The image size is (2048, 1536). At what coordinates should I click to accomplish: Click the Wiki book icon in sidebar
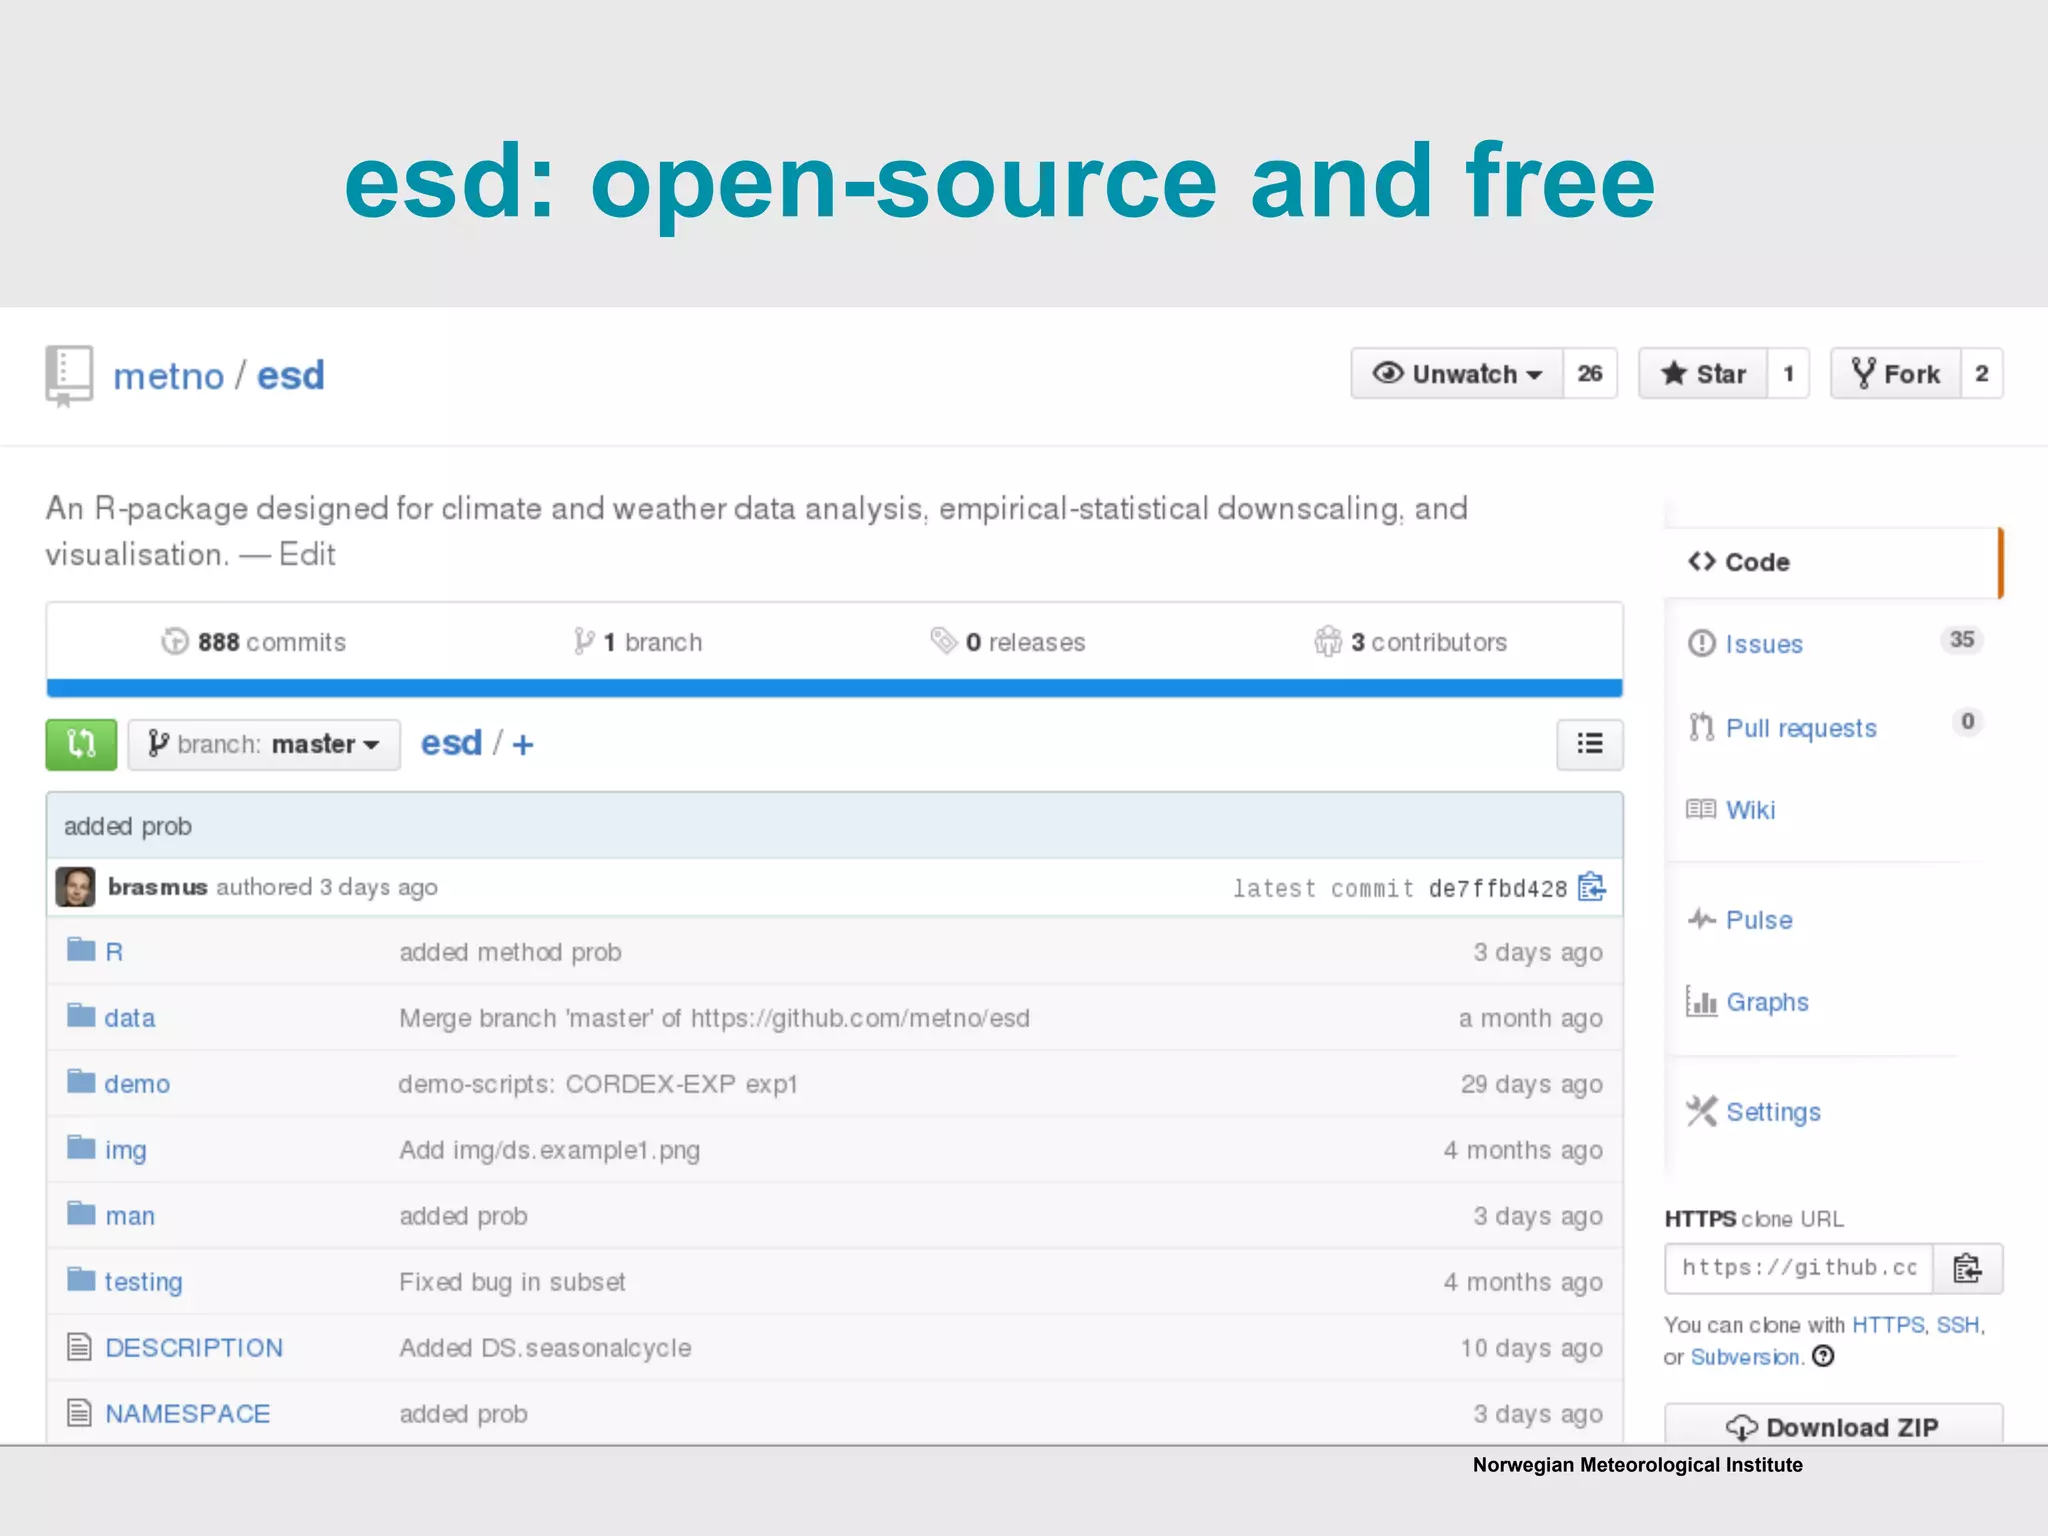1701,809
